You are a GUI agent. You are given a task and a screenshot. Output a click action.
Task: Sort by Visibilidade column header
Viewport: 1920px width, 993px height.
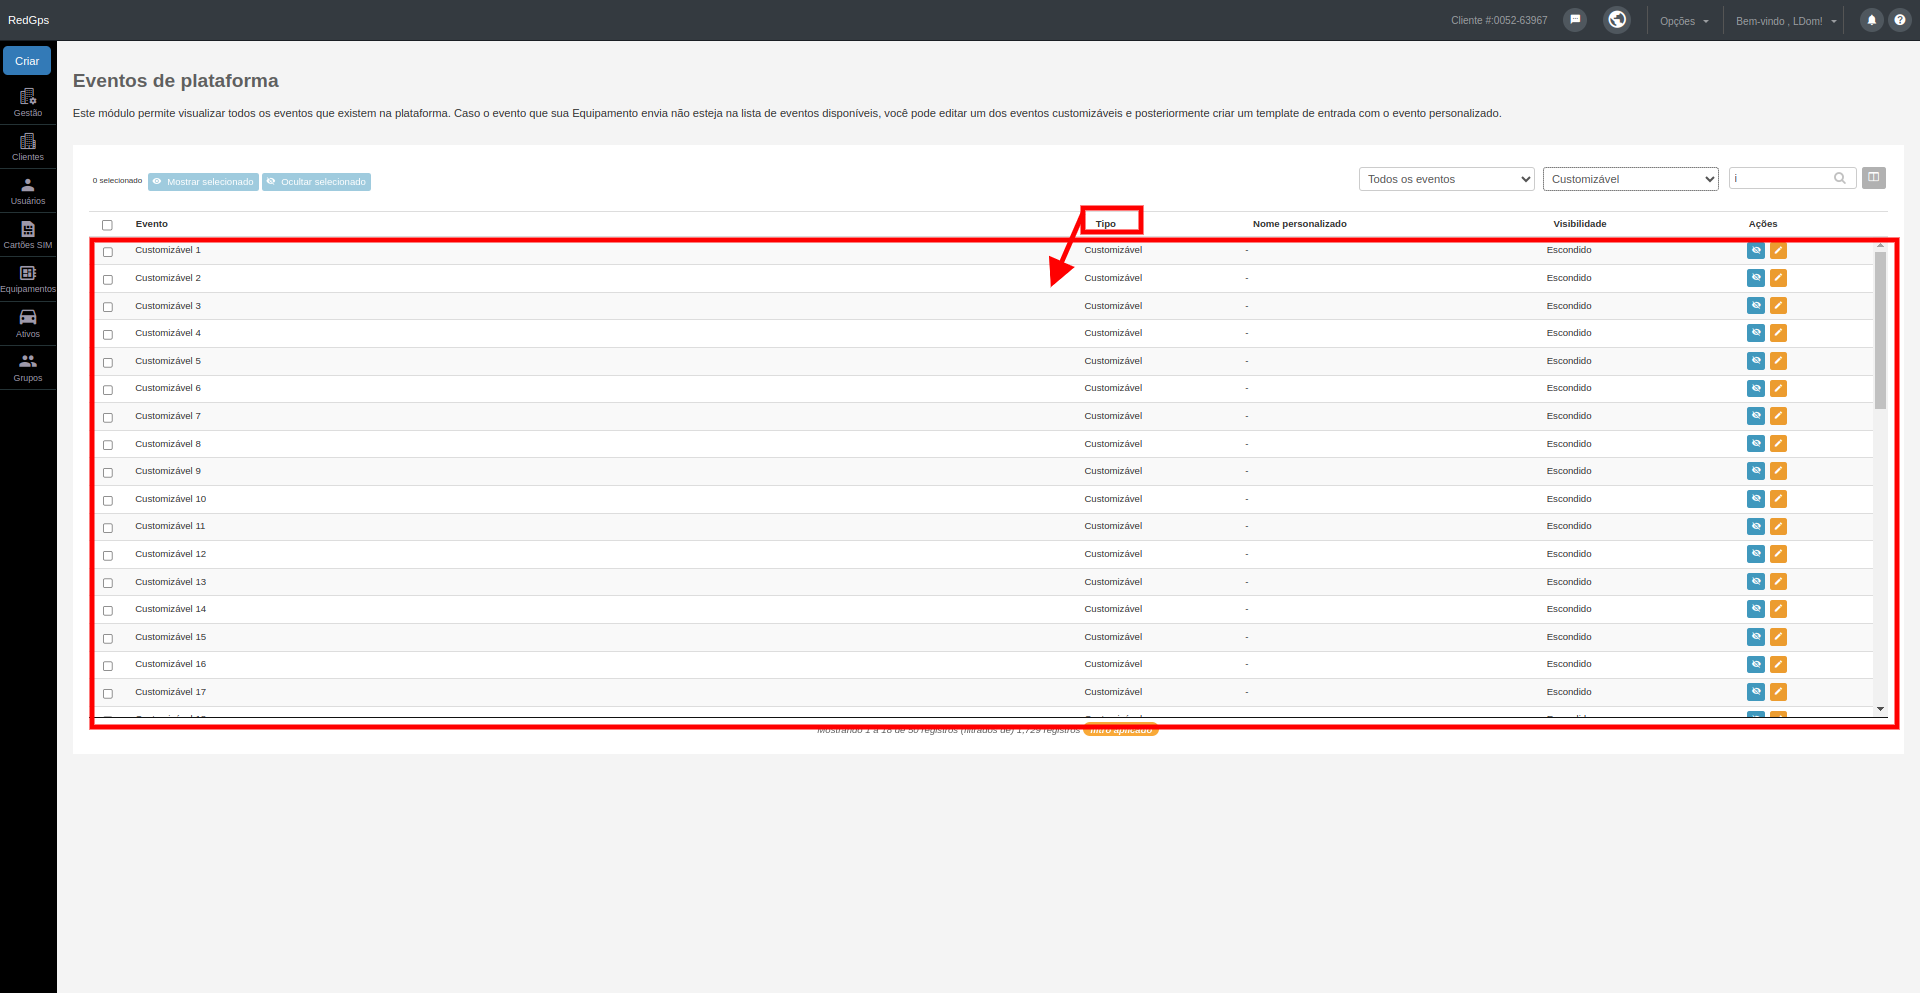coord(1580,224)
